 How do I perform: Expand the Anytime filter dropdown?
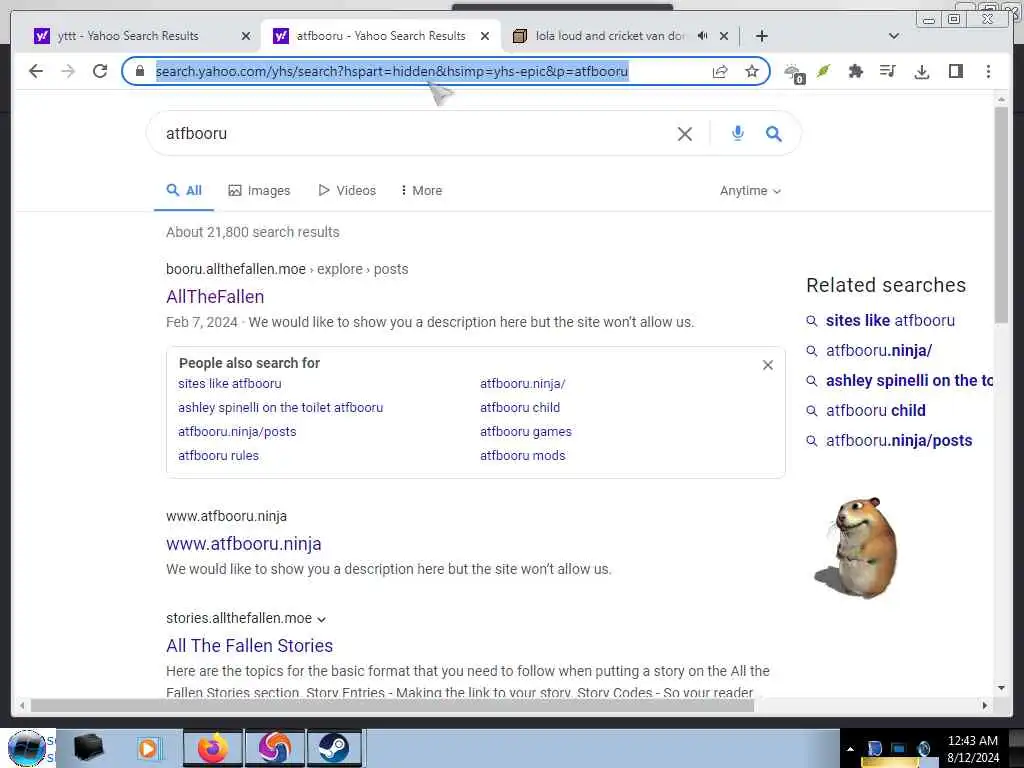click(750, 191)
